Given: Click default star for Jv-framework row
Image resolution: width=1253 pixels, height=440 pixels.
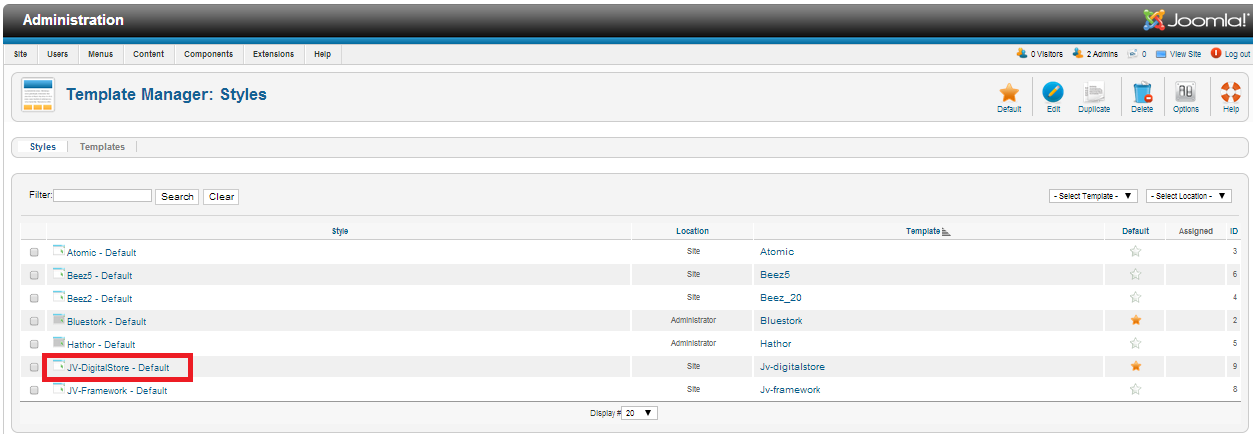Looking at the screenshot, I should tap(1135, 390).
